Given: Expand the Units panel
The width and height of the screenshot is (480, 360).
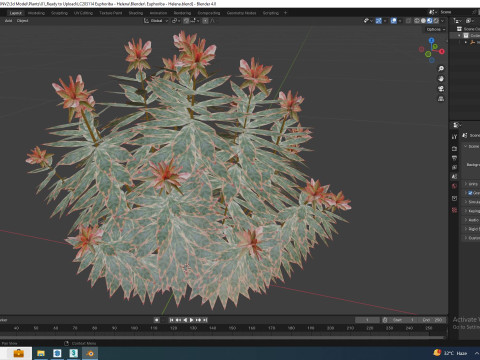Looking at the screenshot, I should (466, 184).
